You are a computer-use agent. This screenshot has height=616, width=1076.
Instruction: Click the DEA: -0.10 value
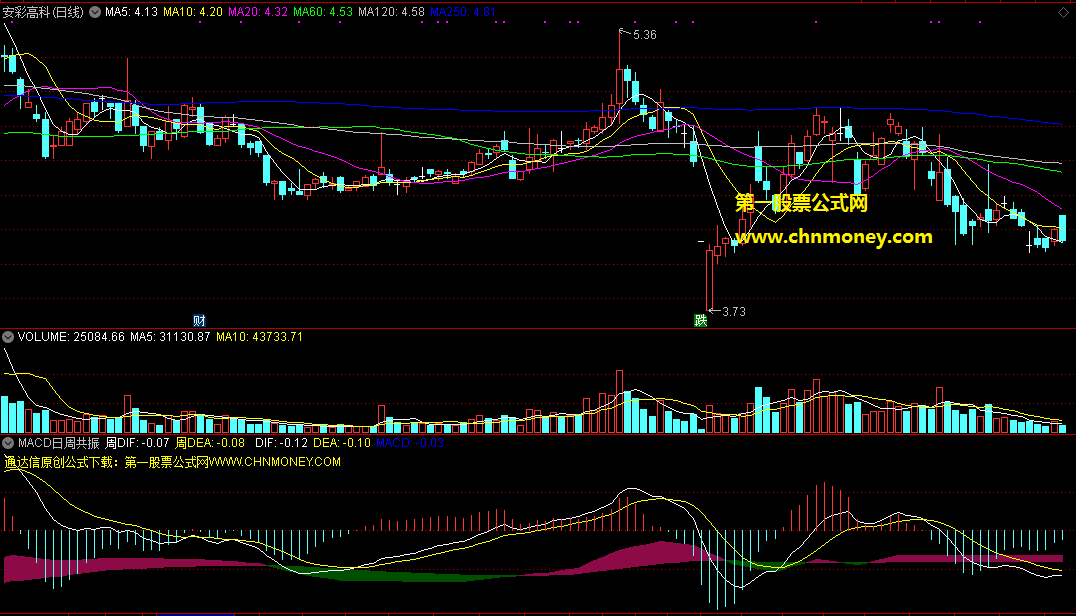(x=342, y=443)
